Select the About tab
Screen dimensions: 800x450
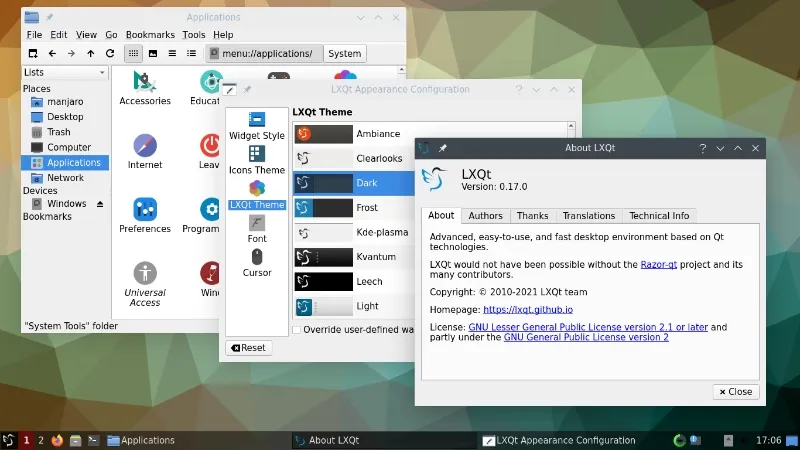coord(441,215)
